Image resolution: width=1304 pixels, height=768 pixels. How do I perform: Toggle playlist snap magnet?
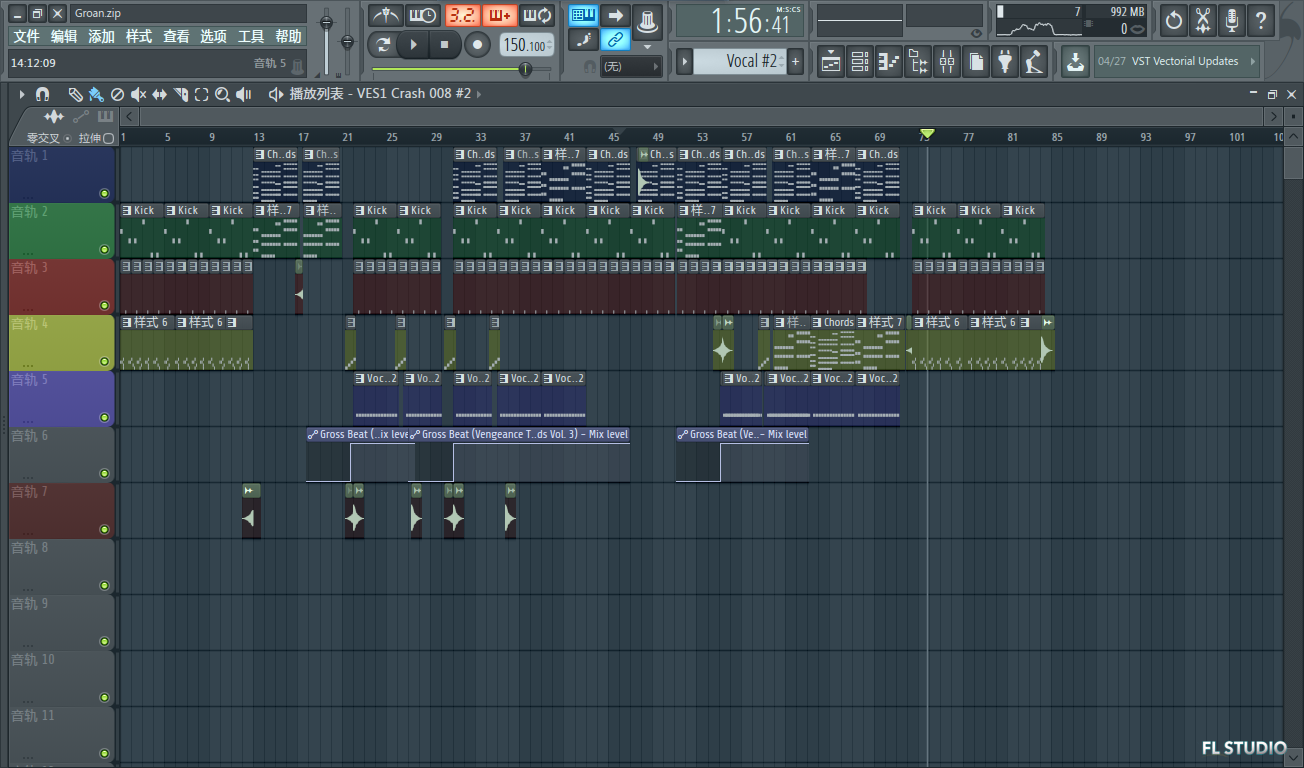pos(43,94)
